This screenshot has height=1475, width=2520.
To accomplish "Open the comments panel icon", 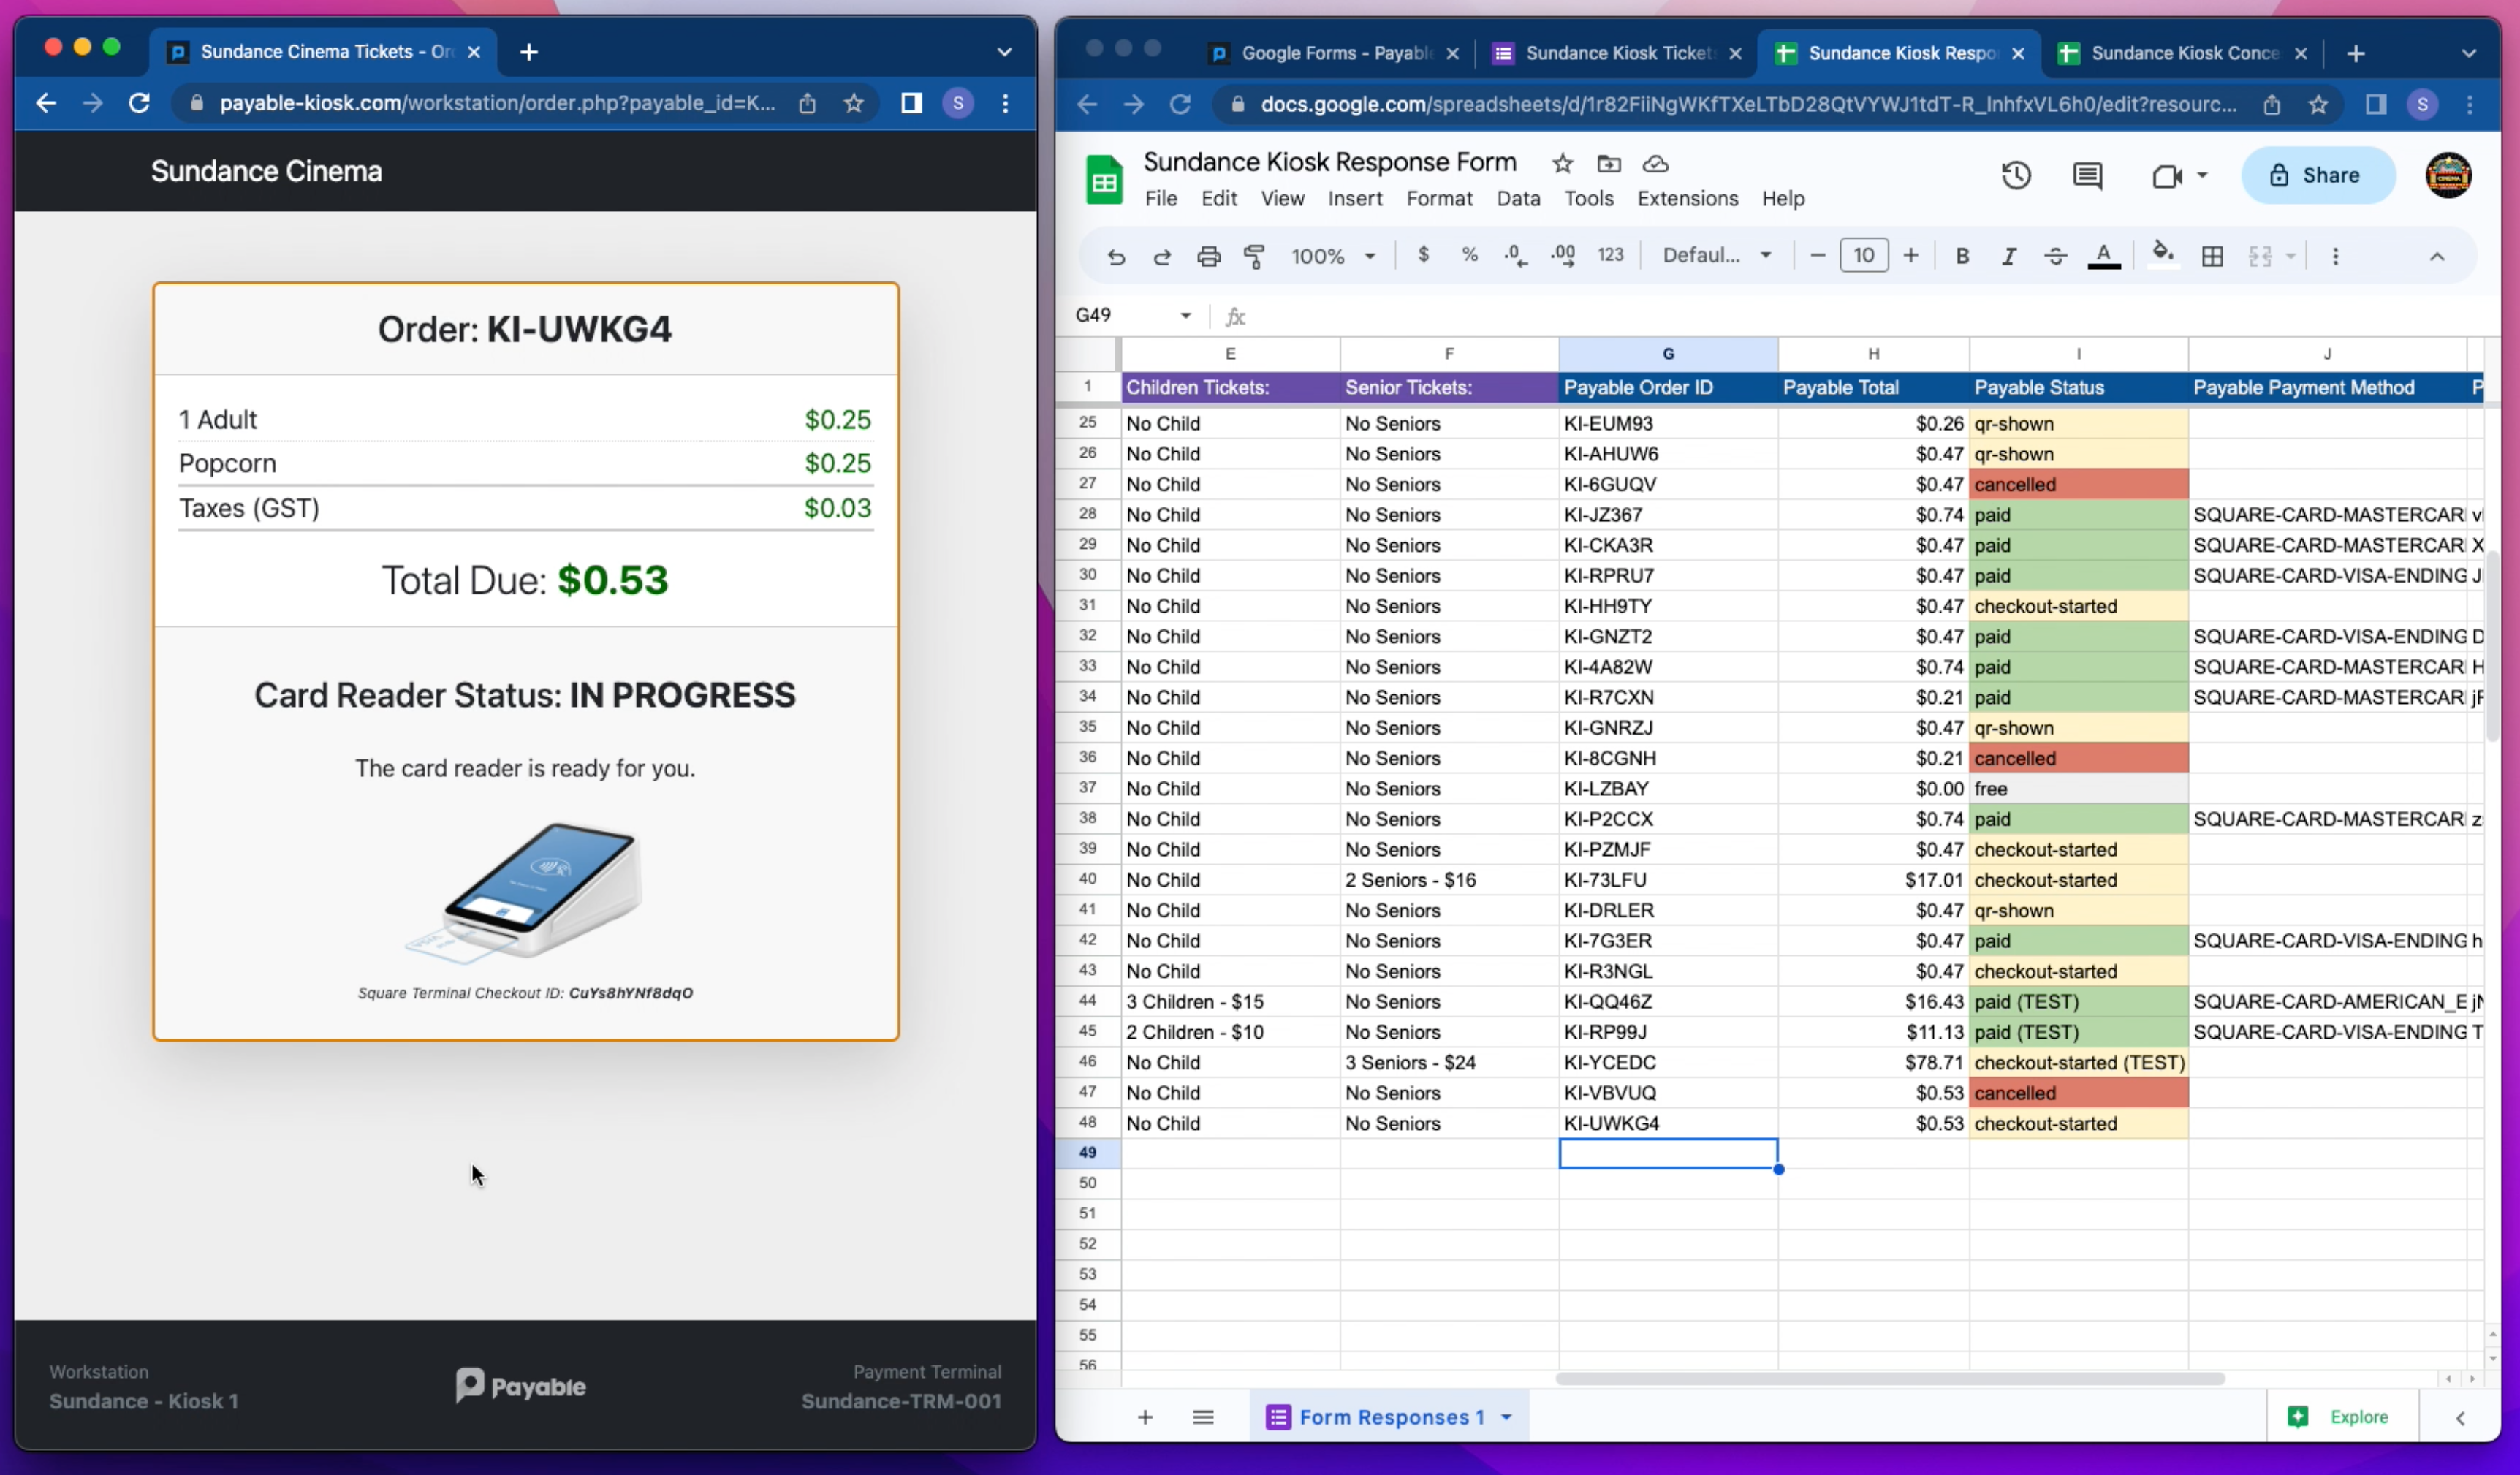I will [x=2086, y=176].
